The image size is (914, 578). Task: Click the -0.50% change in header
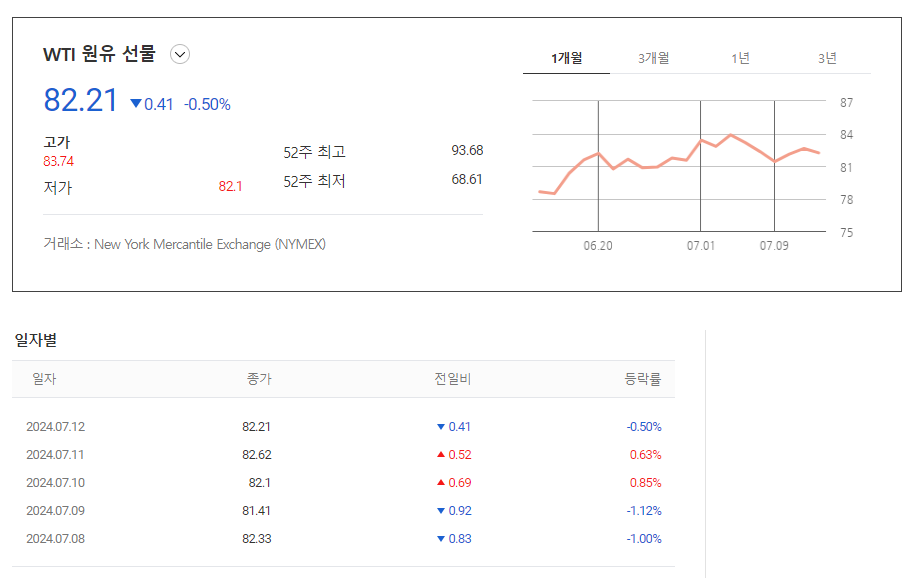click(x=207, y=104)
